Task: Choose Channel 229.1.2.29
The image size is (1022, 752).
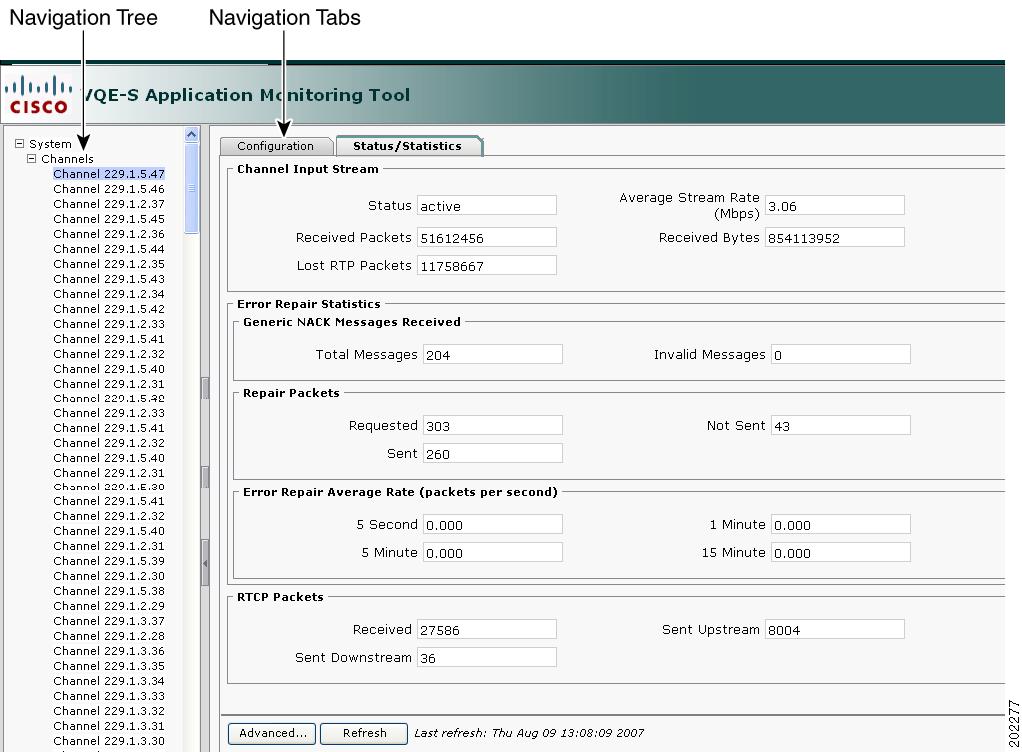Action: [x=109, y=606]
